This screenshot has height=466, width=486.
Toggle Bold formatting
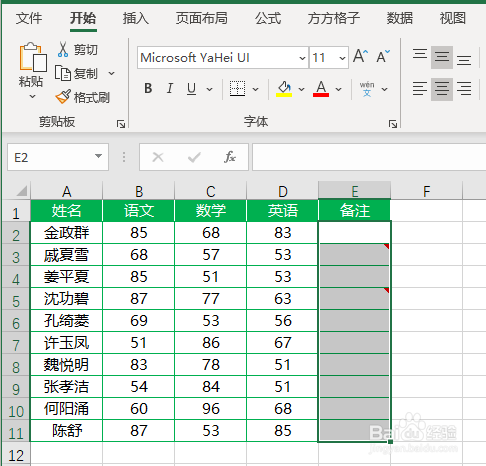tap(148, 89)
